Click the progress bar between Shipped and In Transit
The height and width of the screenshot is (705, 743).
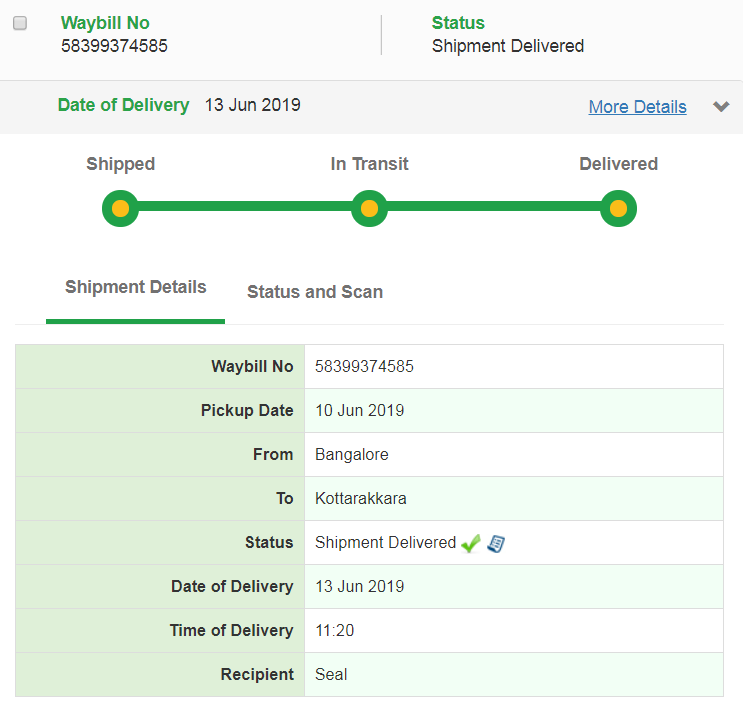[x=245, y=209]
